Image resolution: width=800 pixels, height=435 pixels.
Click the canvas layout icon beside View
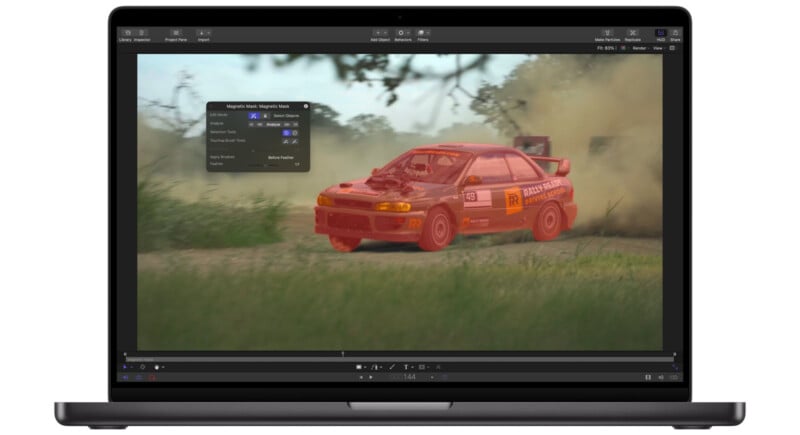[x=672, y=48]
